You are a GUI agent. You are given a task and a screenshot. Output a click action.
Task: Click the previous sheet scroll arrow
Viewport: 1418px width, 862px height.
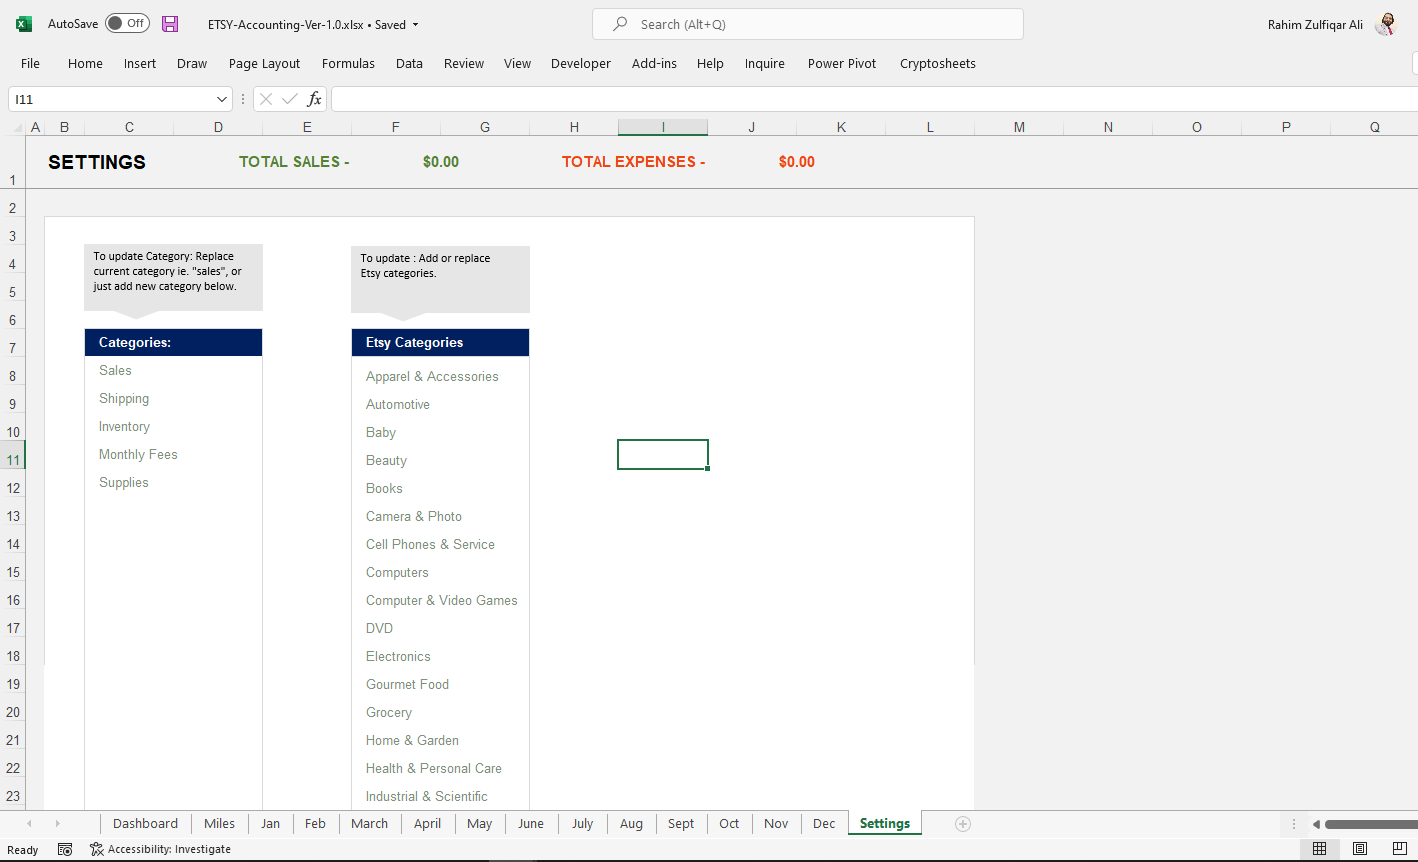coord(29,823)
